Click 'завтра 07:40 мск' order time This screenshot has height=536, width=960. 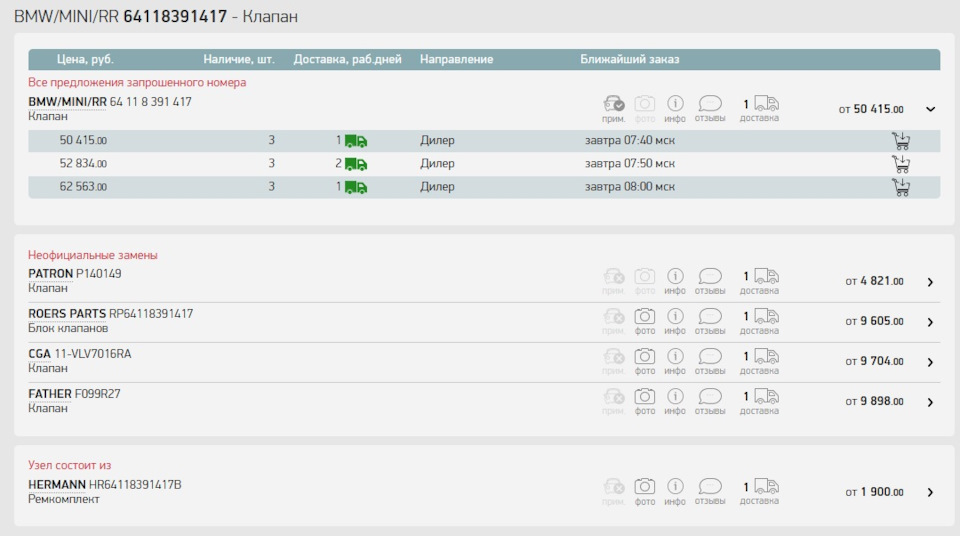[629, 140]
